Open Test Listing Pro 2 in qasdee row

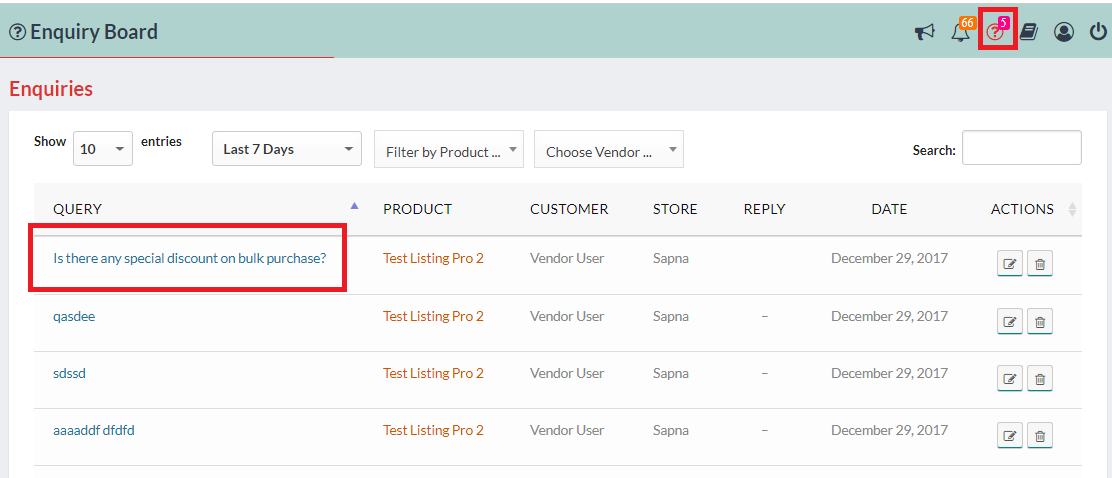433,316
